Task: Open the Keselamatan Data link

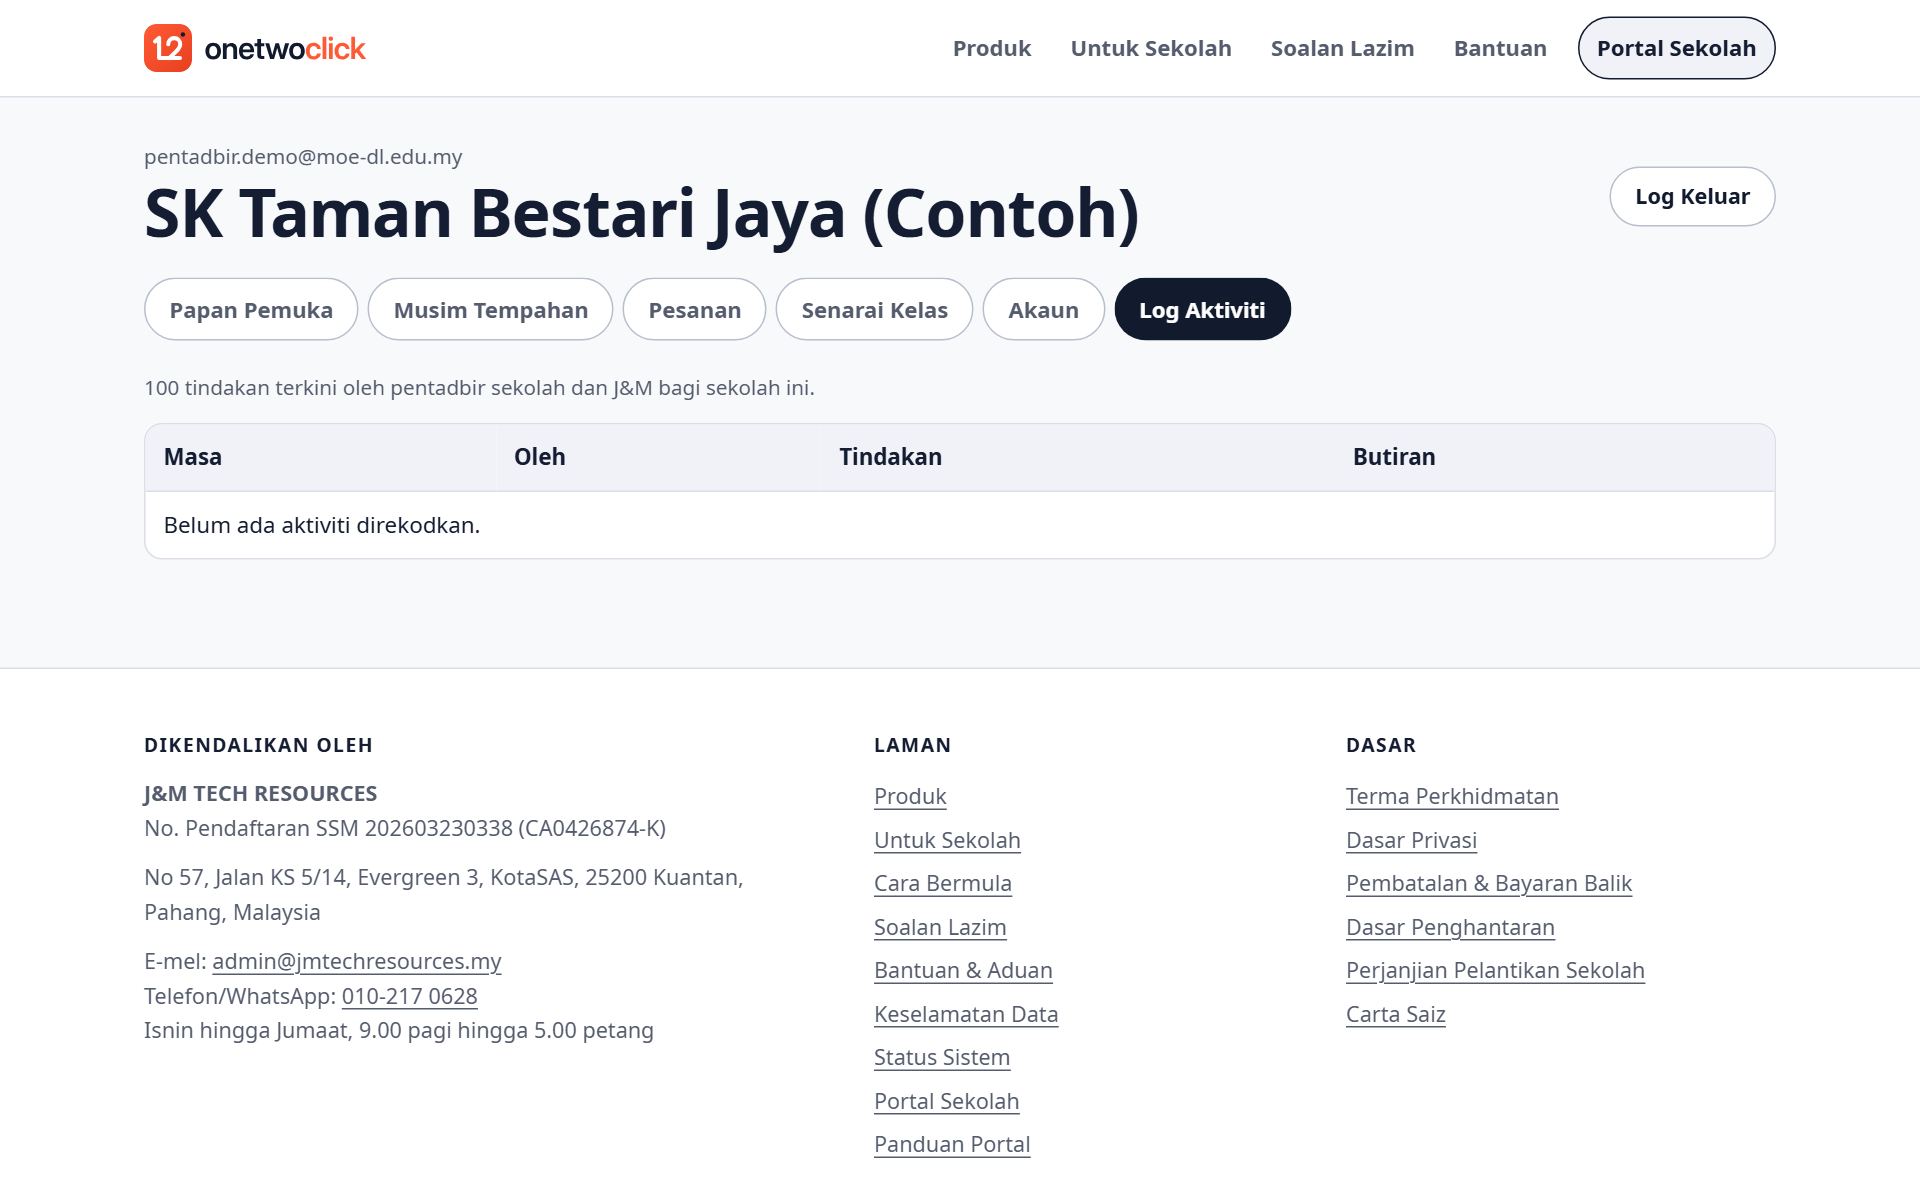Action: coord(966,1014)
